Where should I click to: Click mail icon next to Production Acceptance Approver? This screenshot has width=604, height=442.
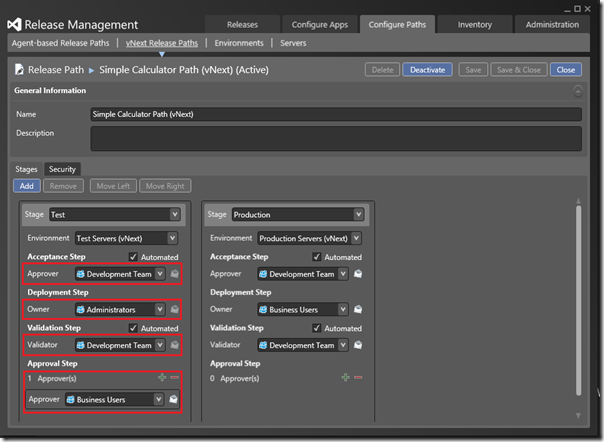358,274
